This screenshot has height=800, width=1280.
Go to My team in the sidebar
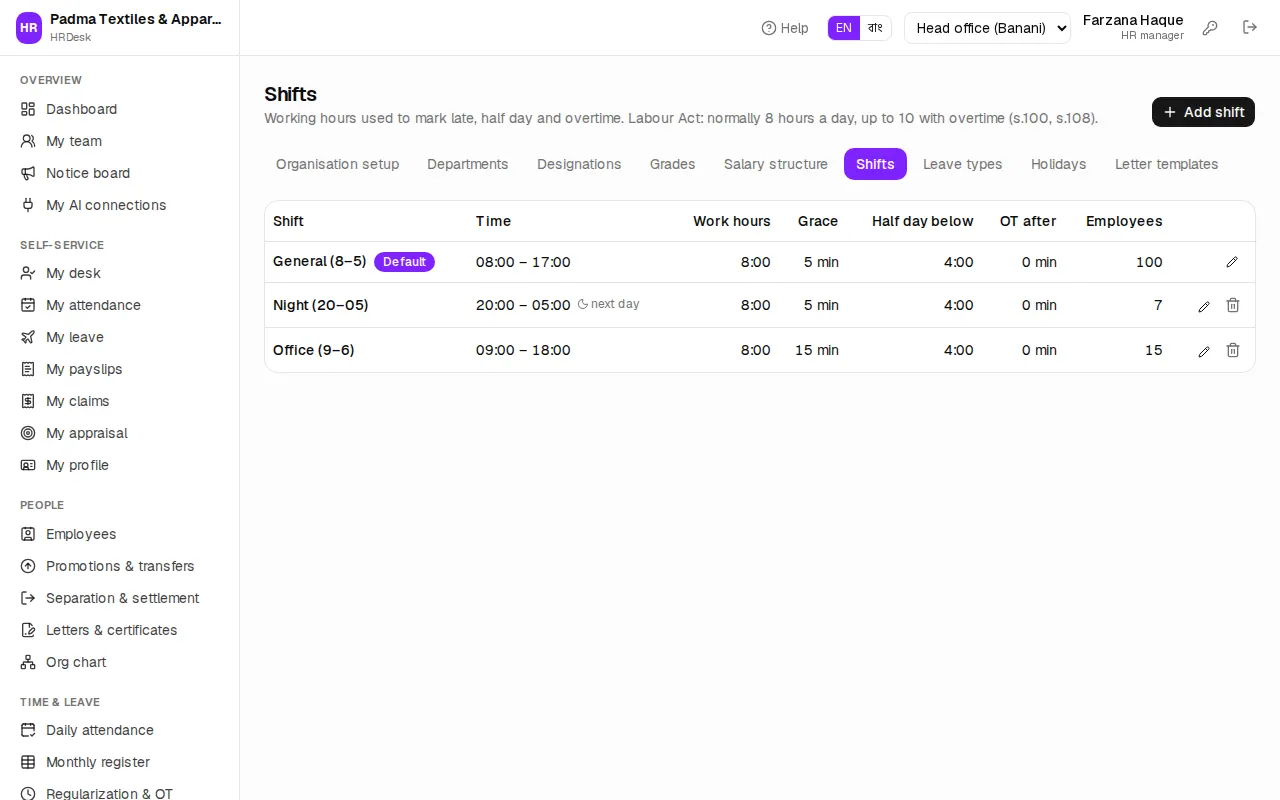coord(120,141)
